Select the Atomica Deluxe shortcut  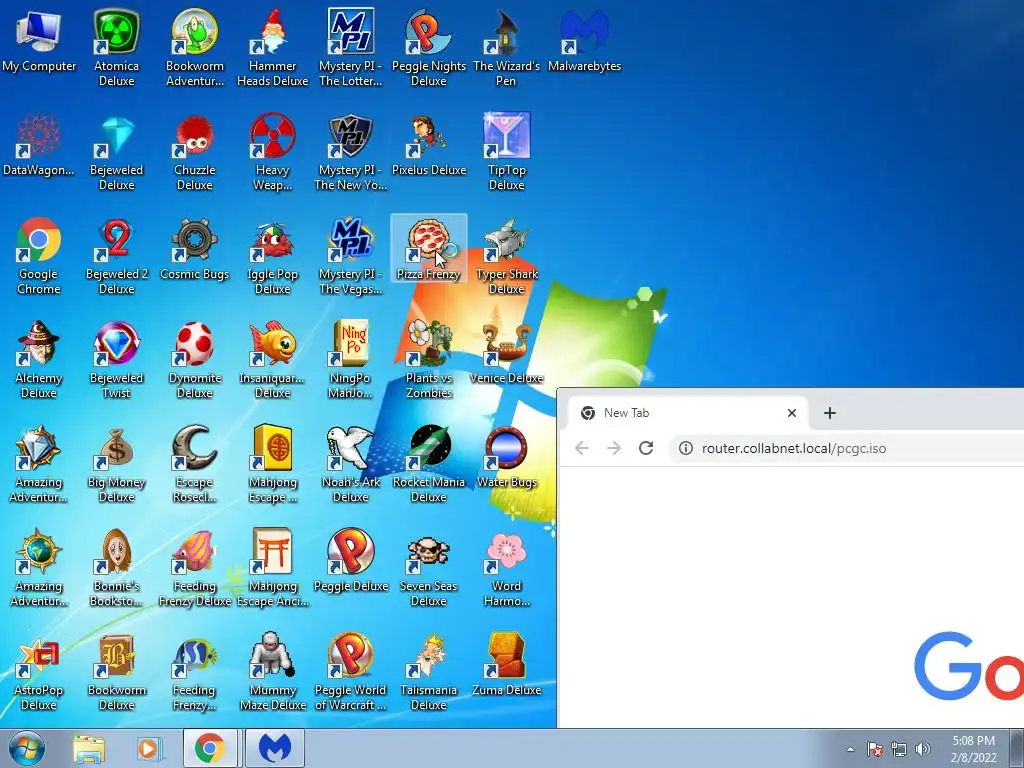116,47
